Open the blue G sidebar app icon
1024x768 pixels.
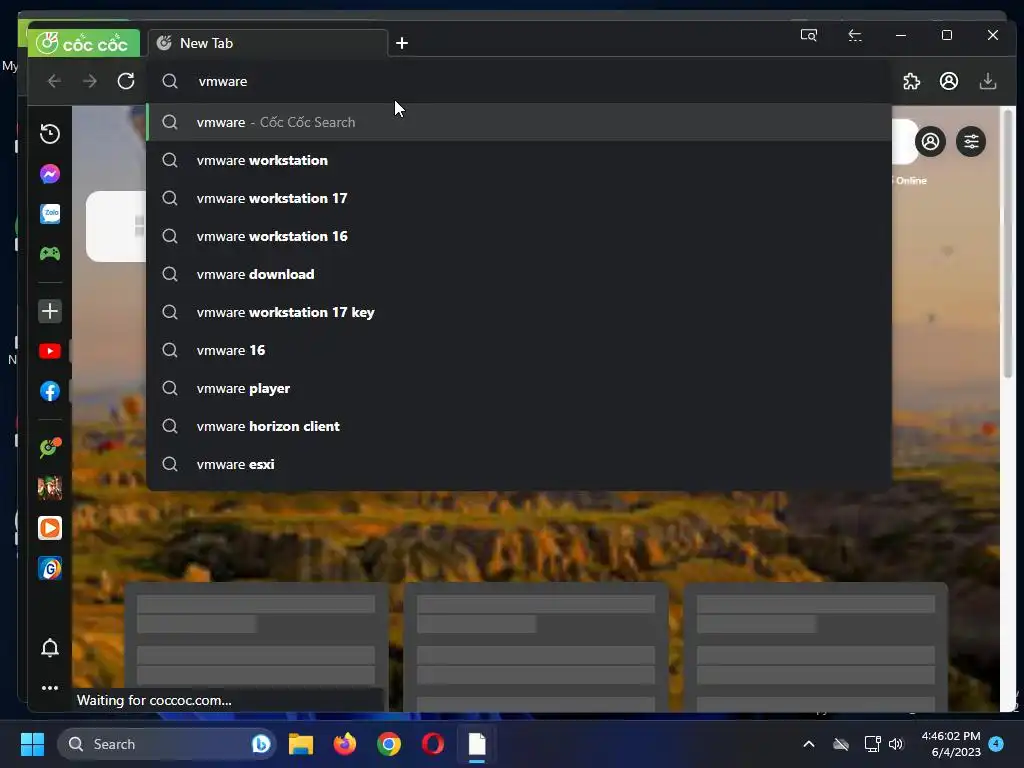[50, 568]
